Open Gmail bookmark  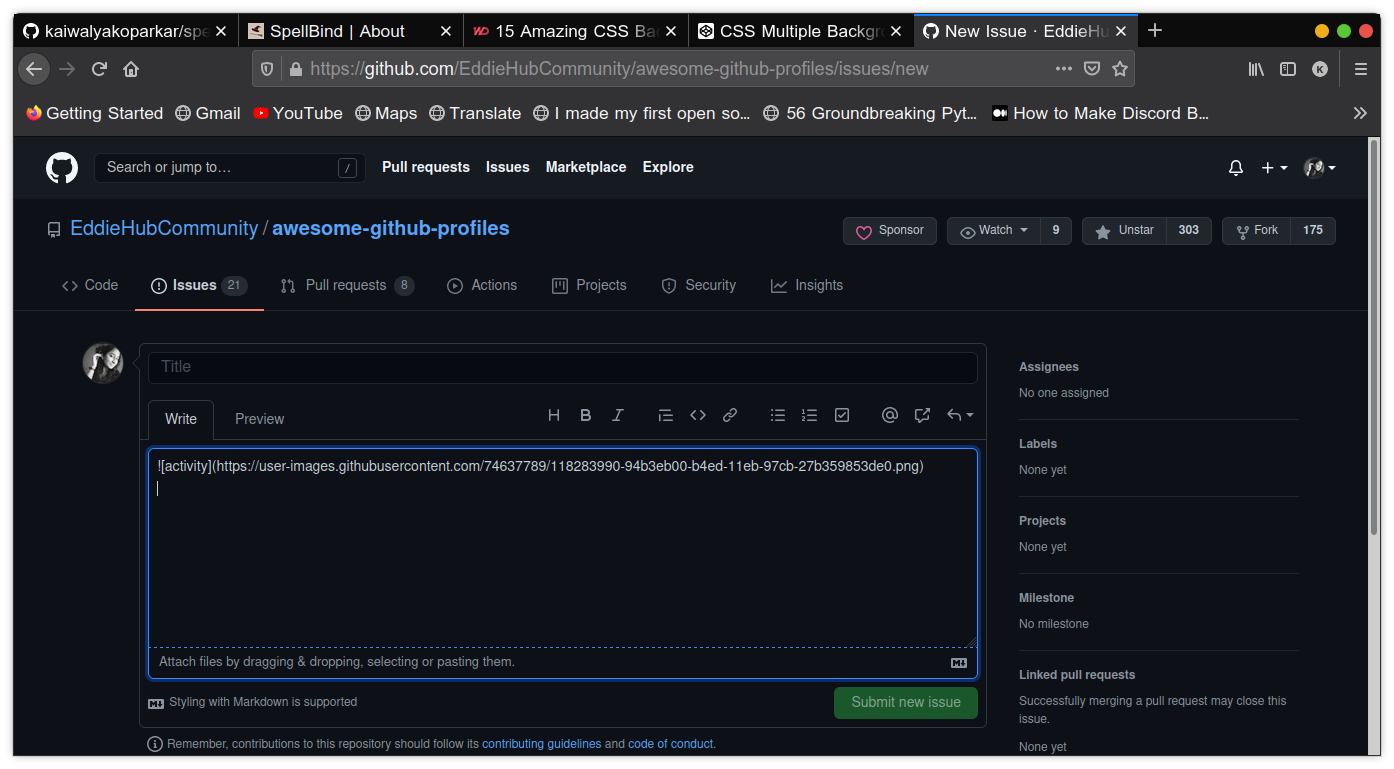coord(208,113)
